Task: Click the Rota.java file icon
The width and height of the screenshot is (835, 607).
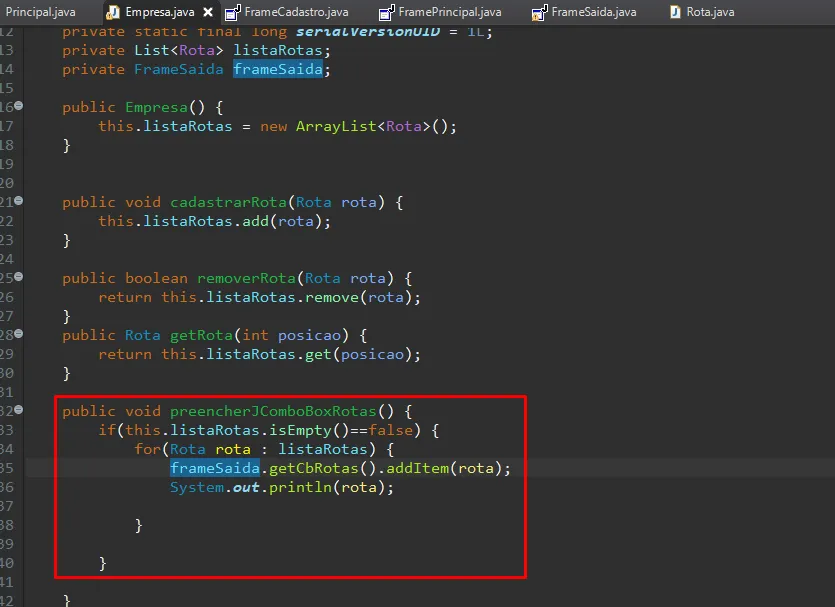Action: pos(675,12)
